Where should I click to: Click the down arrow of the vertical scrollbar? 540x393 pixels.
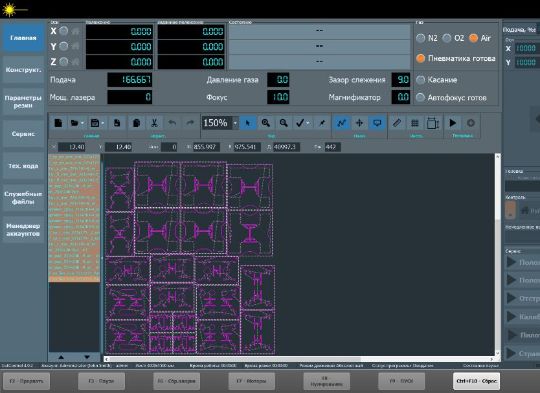coord(498,353)
